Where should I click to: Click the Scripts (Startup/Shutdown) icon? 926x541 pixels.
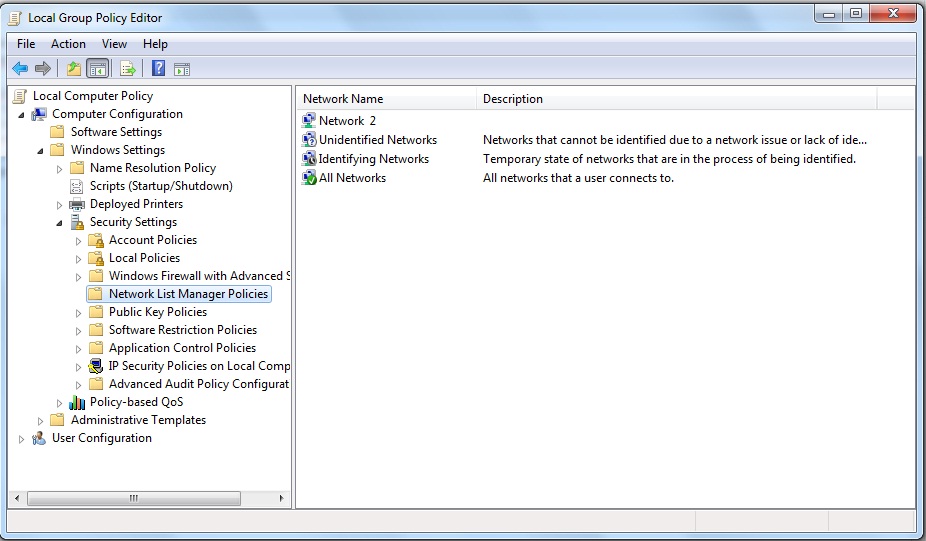pyautogui.click(x=77, y=187)
